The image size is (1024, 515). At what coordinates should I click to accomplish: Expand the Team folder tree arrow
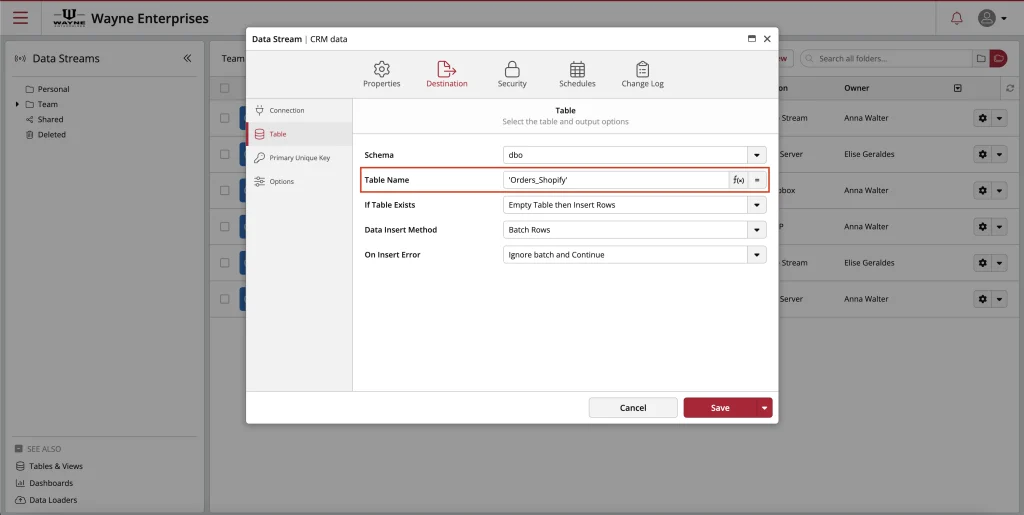pos(18,104)
